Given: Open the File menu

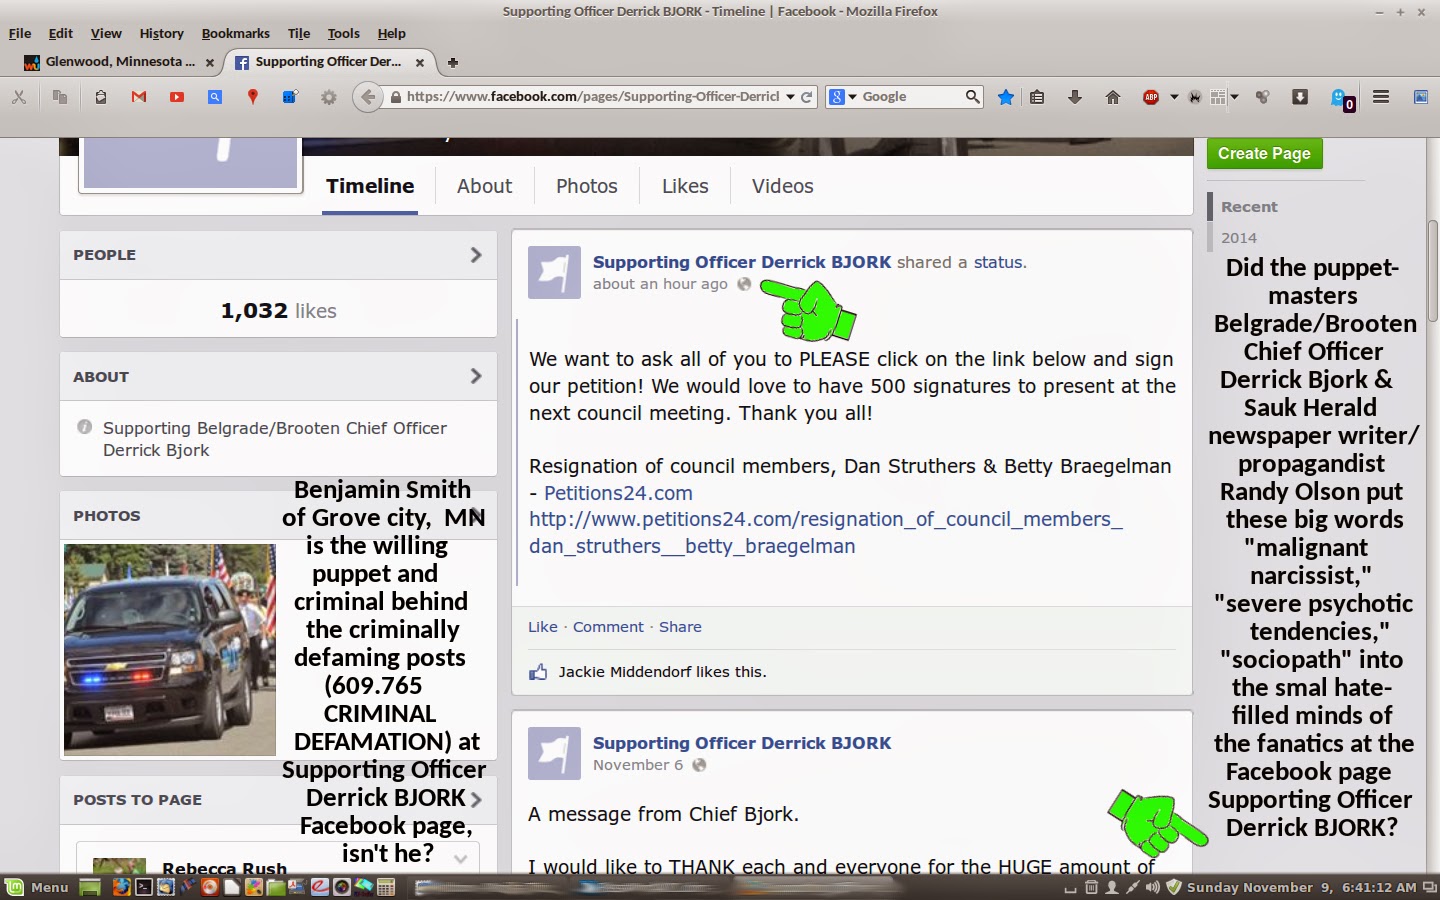Looking at the screenshot, I should 20,33.
